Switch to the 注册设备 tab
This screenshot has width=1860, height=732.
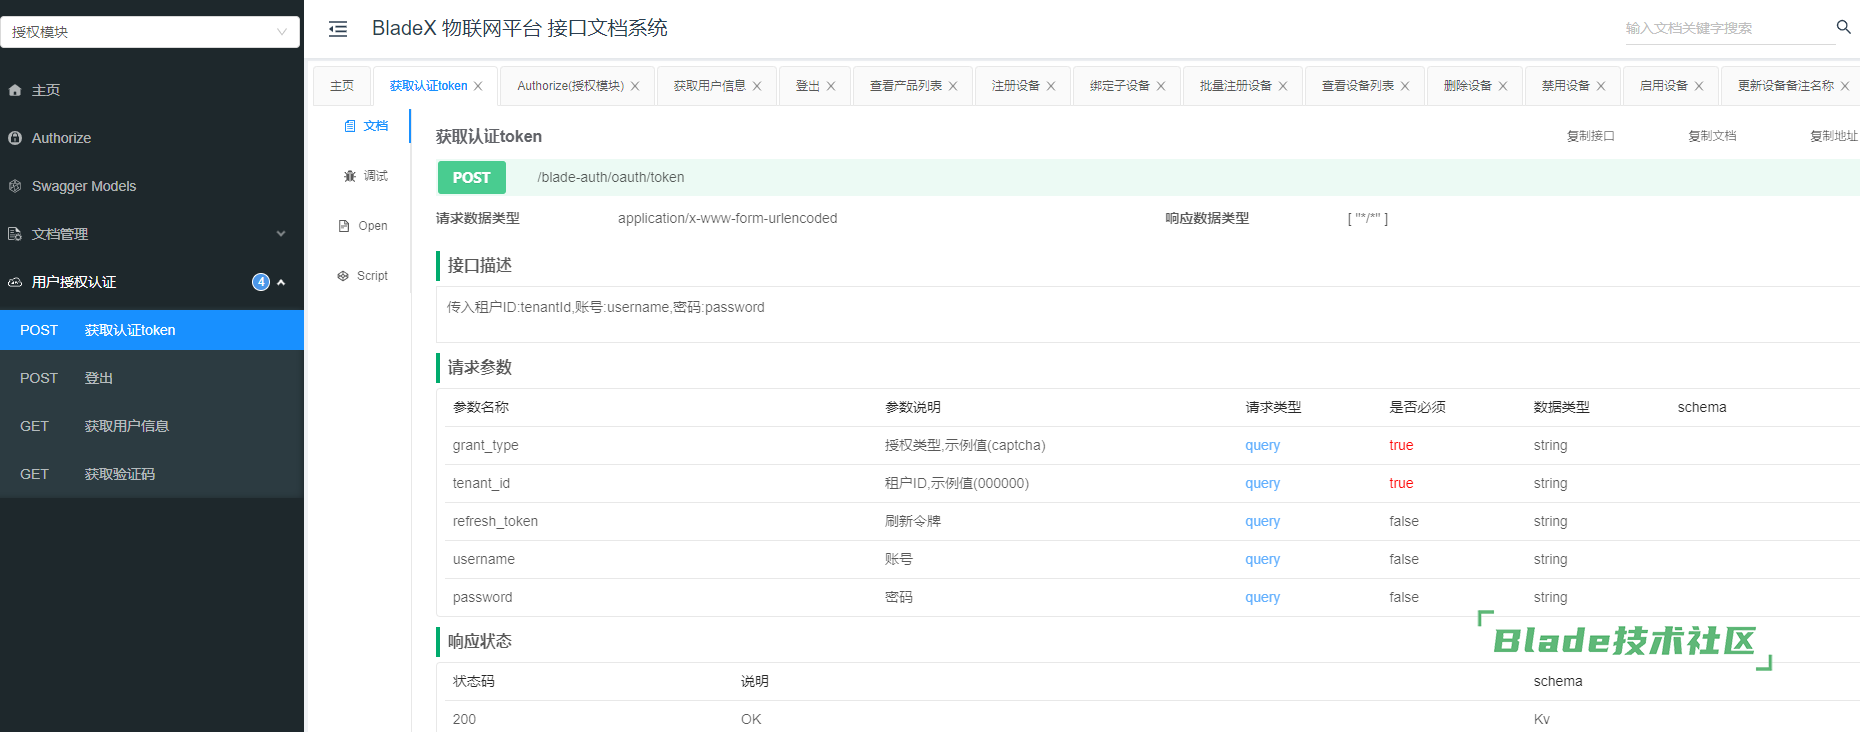pyautogui.click(x=1015, y=86)
